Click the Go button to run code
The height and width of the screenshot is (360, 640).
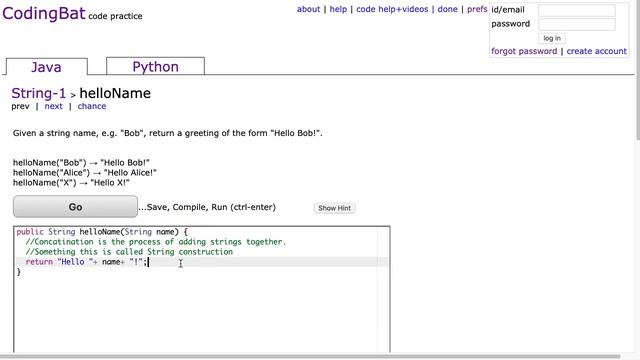point(76,207)
